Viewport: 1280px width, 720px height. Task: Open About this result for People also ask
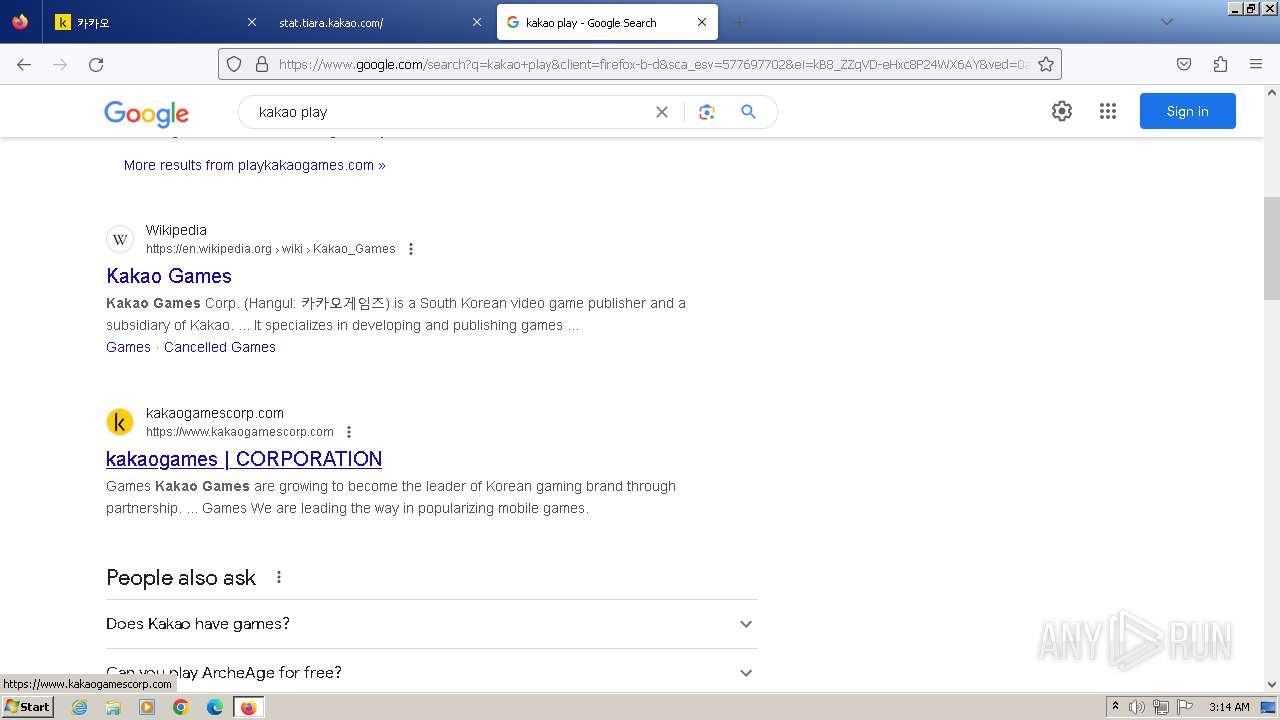[x=279, y=577]
